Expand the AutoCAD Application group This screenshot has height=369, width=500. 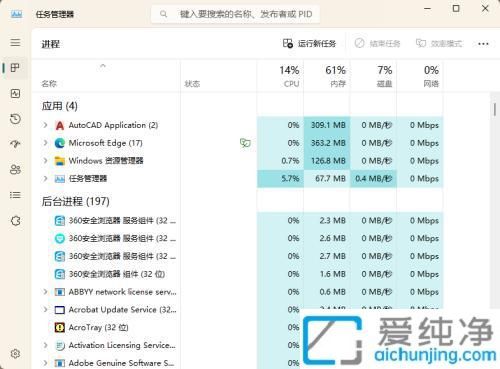point(45,125)
